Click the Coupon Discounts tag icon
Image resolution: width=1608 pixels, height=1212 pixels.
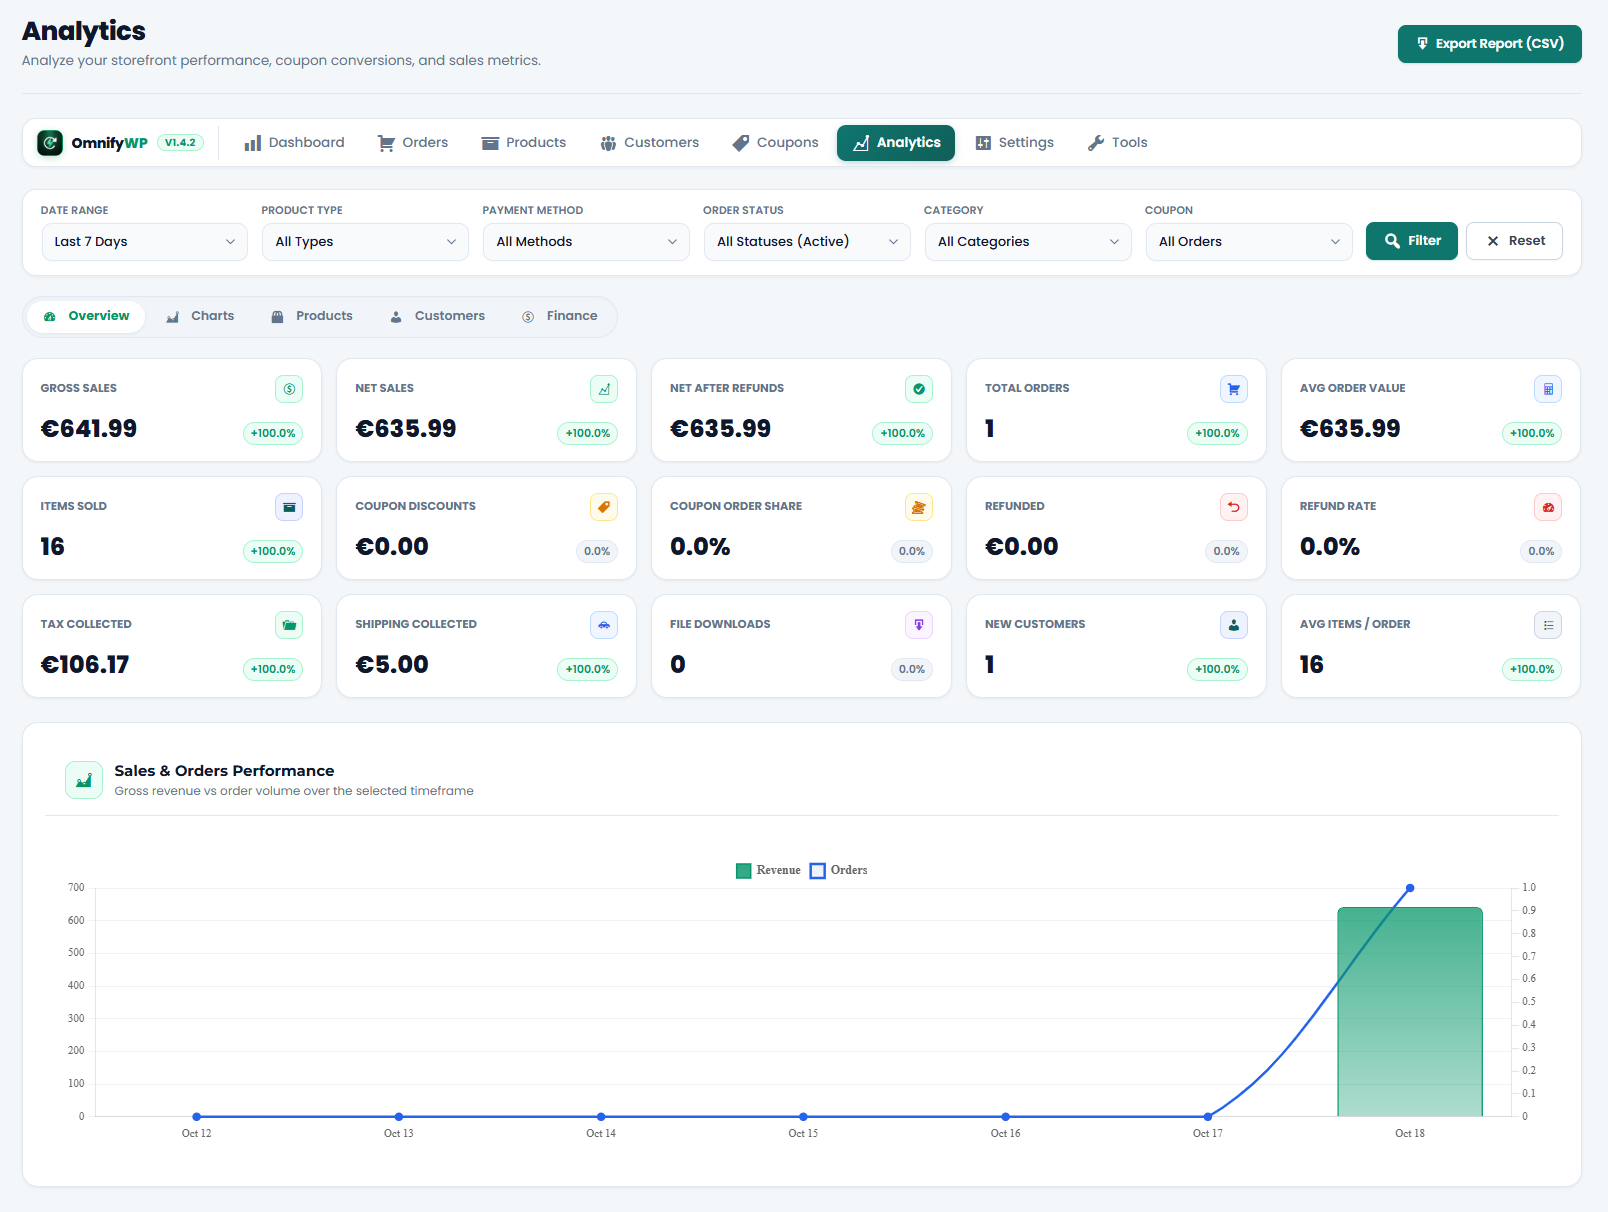coord(604,507)
